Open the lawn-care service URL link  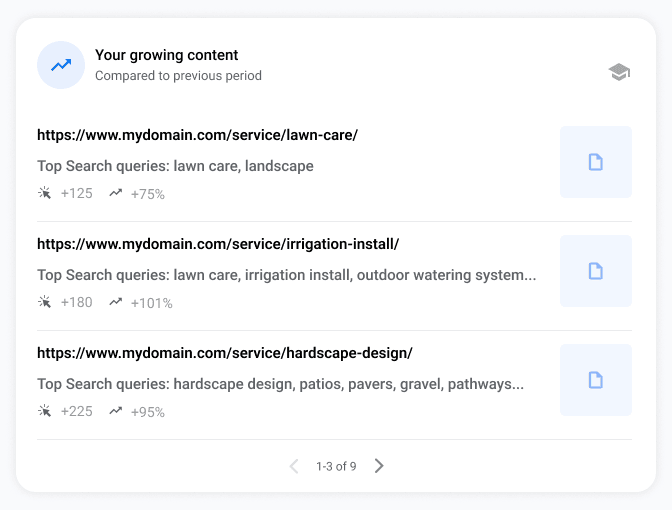click(x=197, y=135)
